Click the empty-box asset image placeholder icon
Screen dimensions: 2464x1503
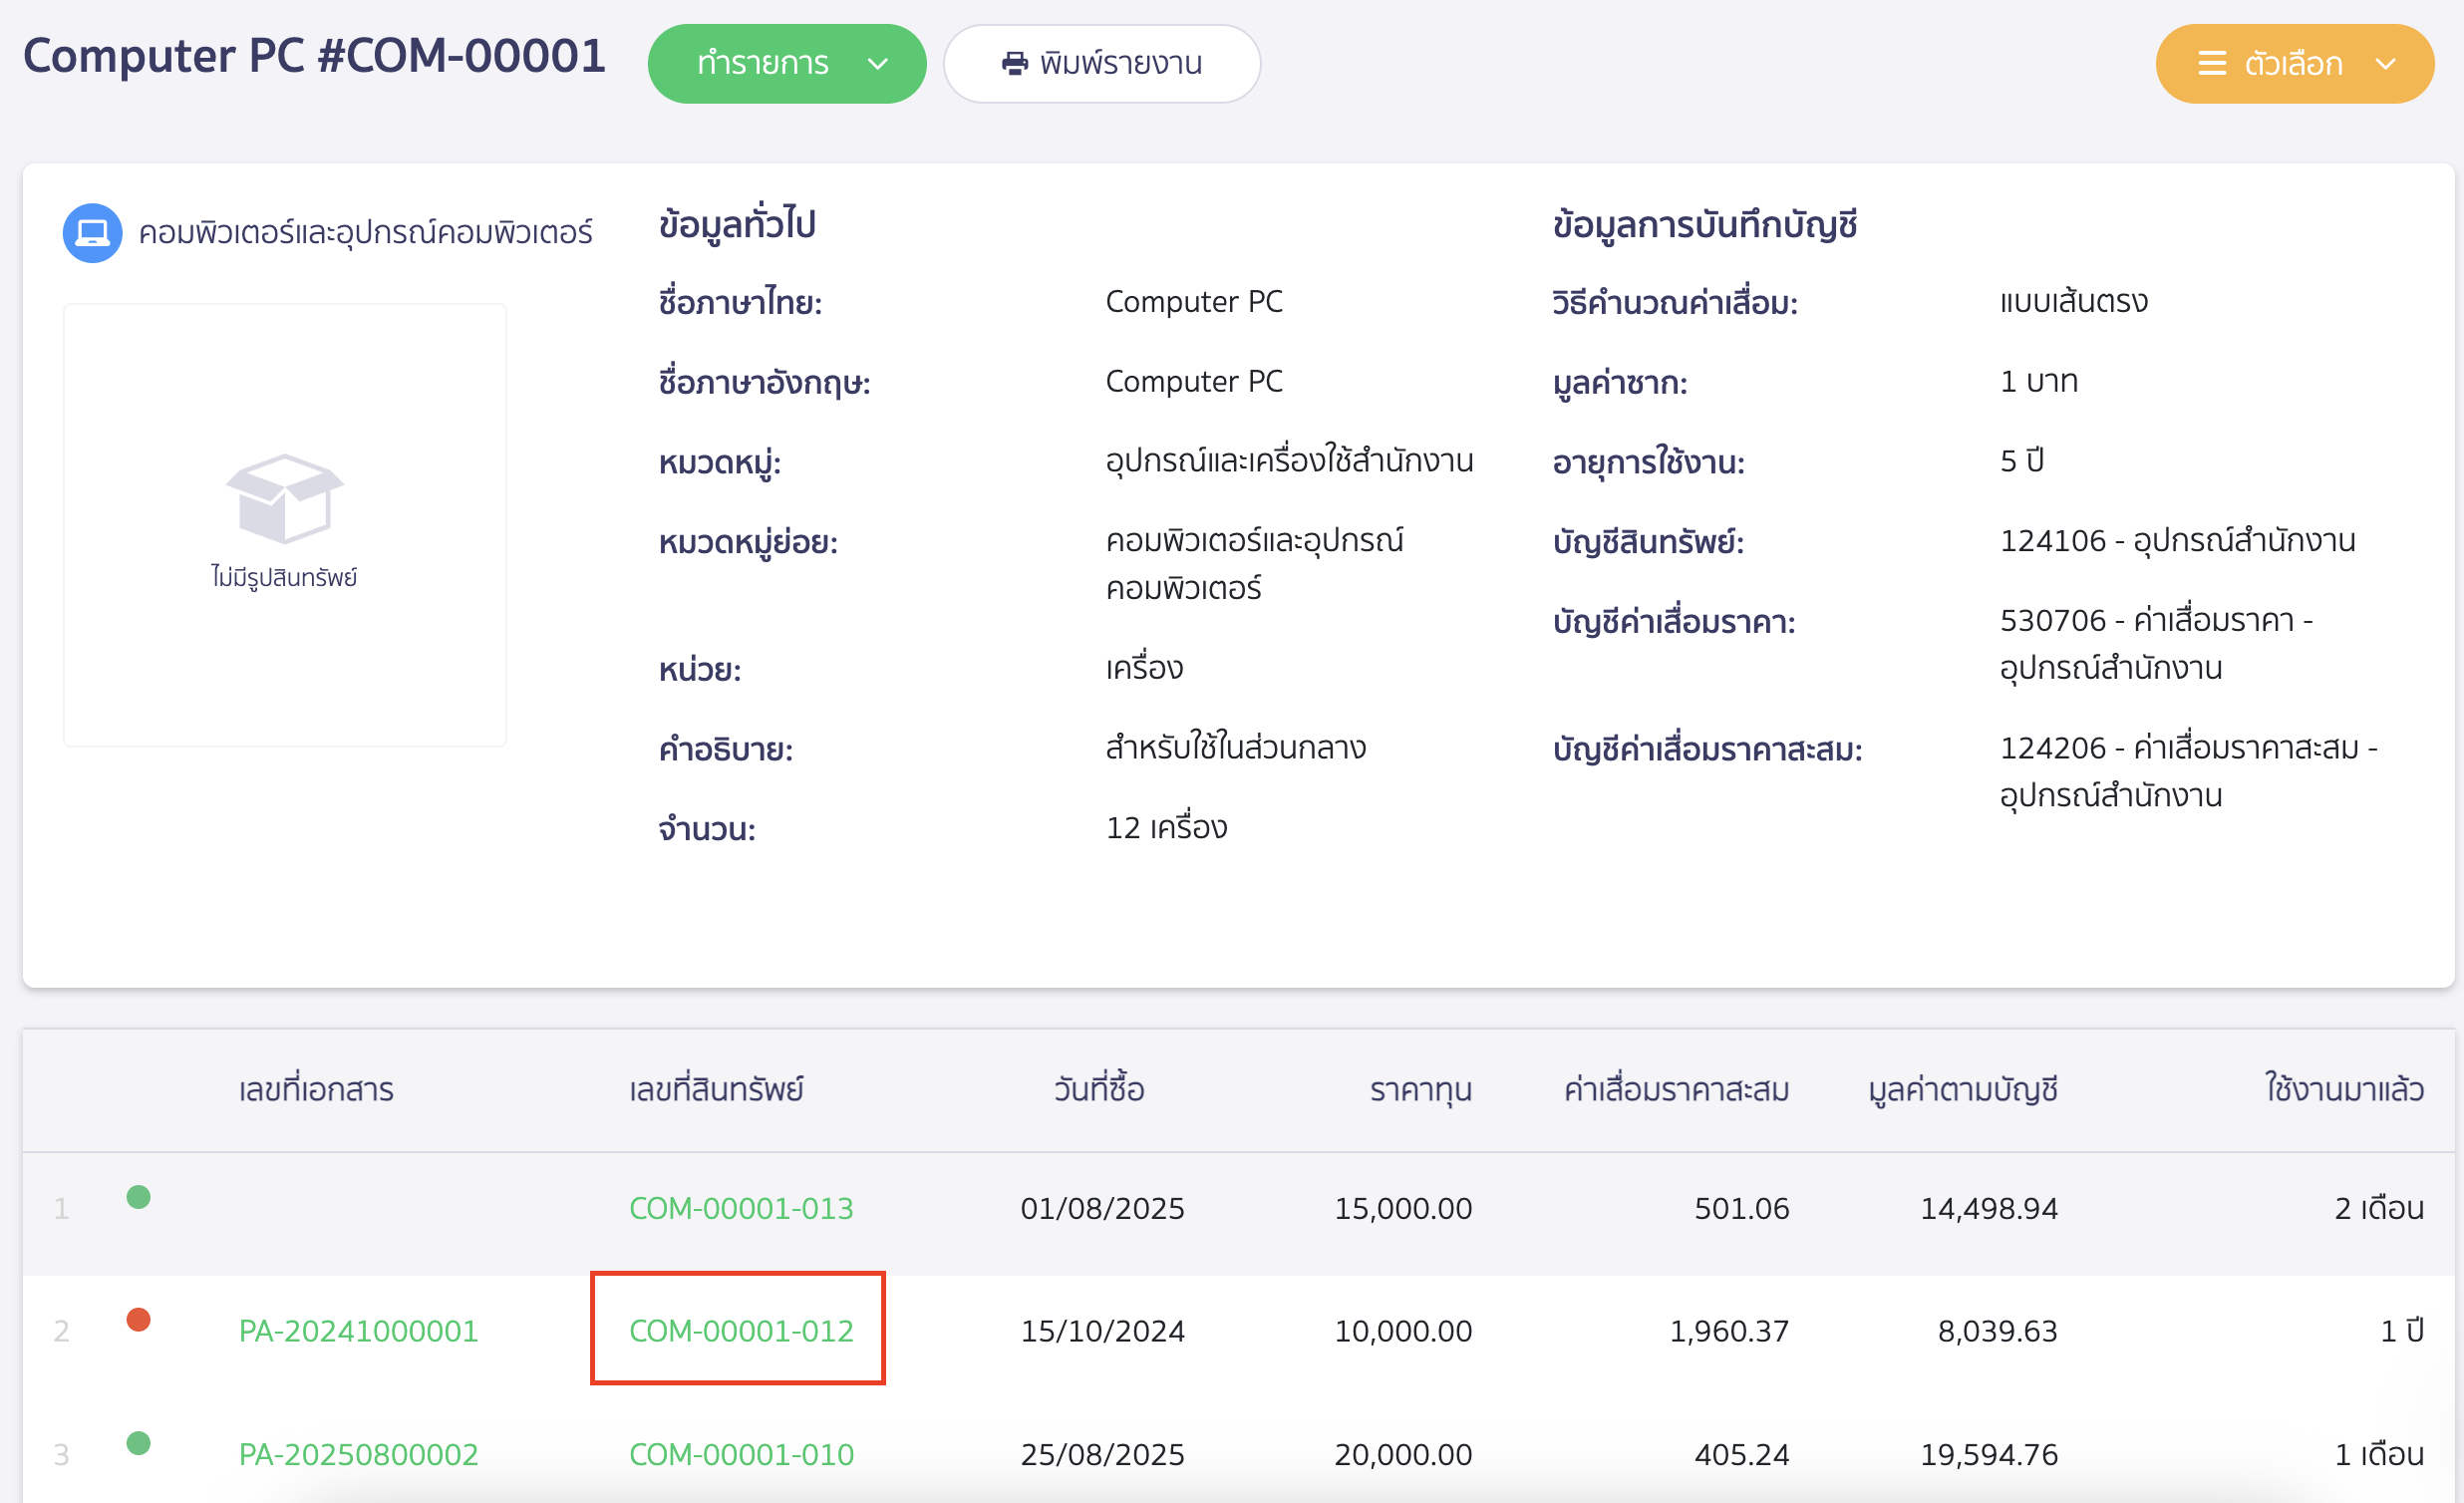point(284,500)
